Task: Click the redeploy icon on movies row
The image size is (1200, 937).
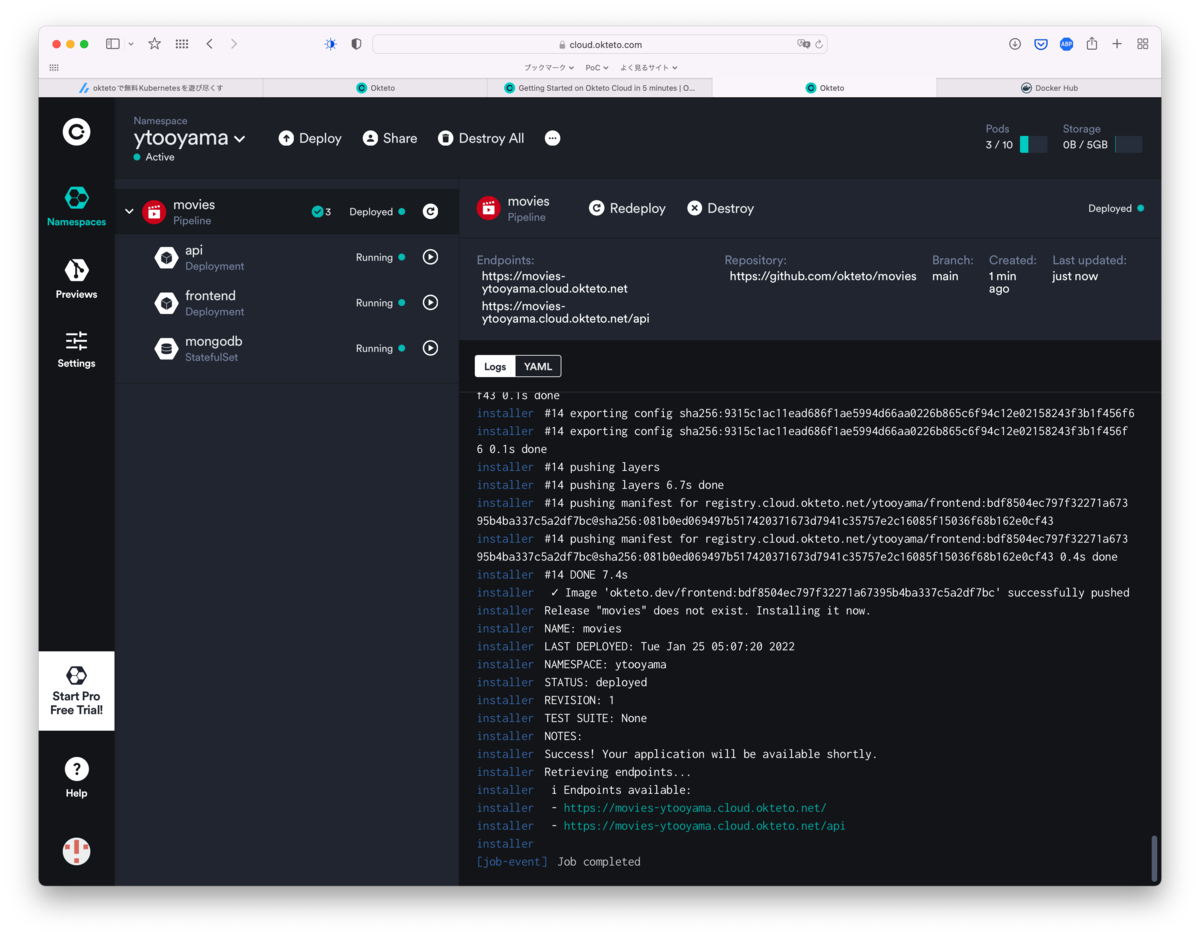Action: tap(430, 211)
